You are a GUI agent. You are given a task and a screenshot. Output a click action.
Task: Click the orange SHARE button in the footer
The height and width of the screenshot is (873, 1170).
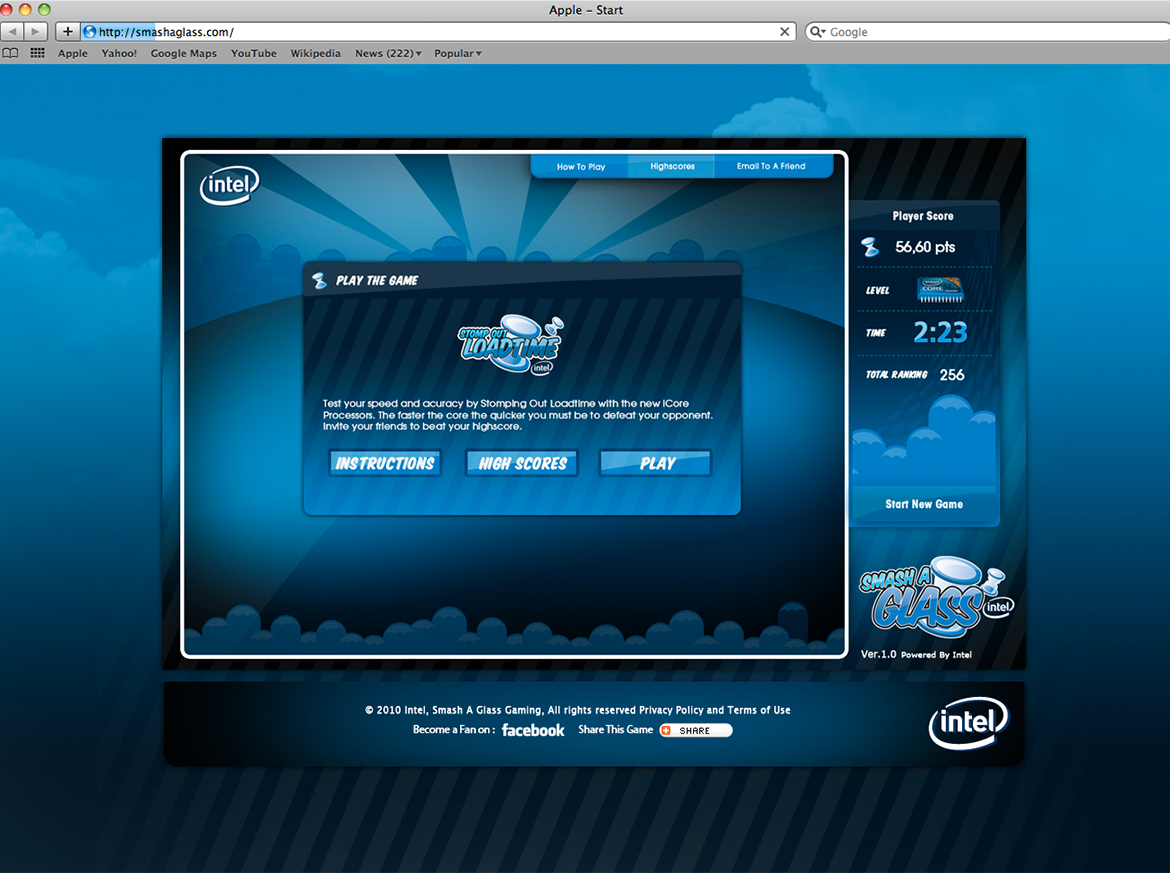click(x=695, y=730)
